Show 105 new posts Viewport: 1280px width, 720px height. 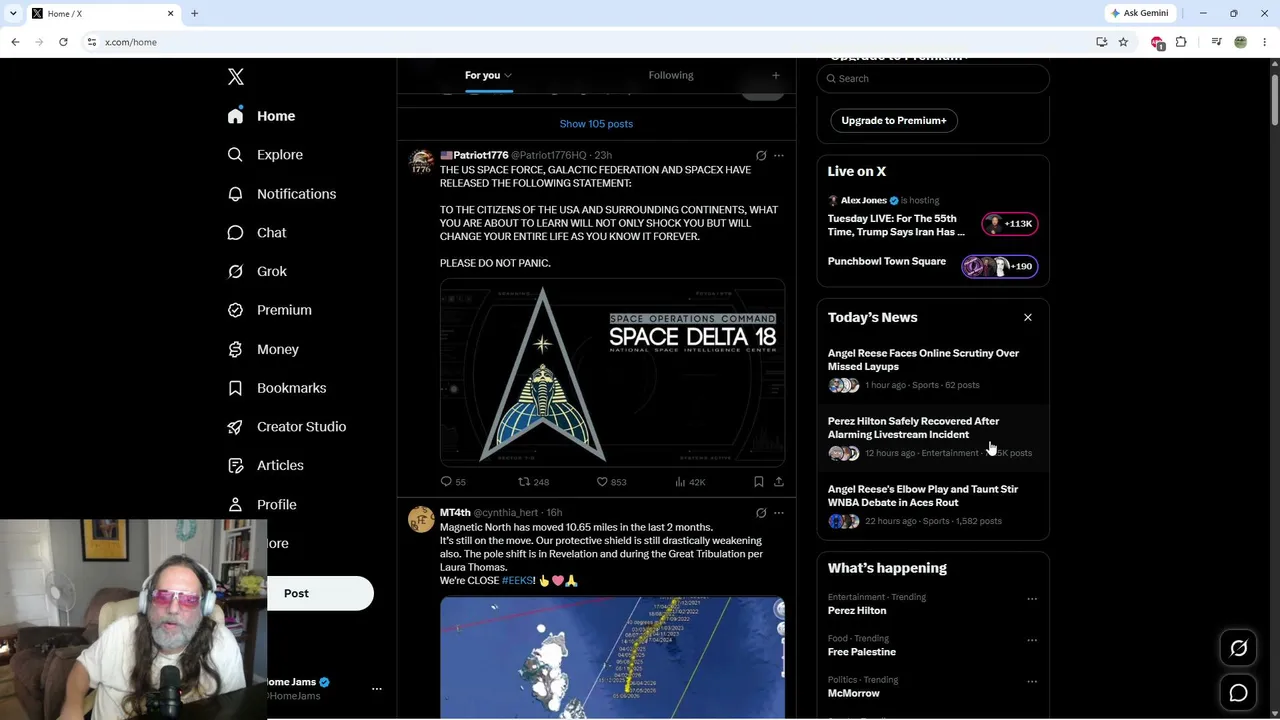pos(596,124)
